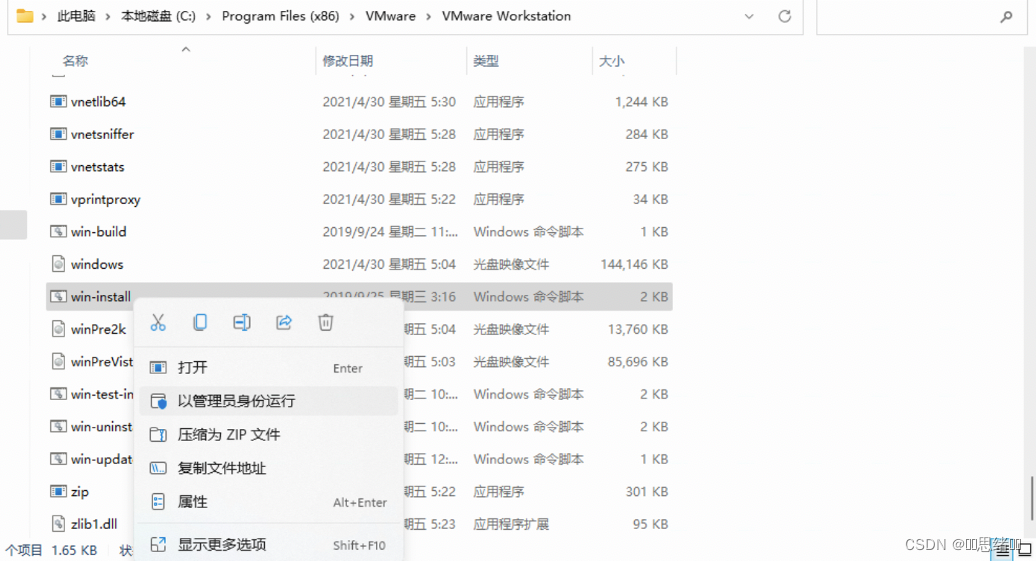This screenshot has width=1036, height=562.
Task: Sort by 修改日期 column header
Action: [348, 61]
